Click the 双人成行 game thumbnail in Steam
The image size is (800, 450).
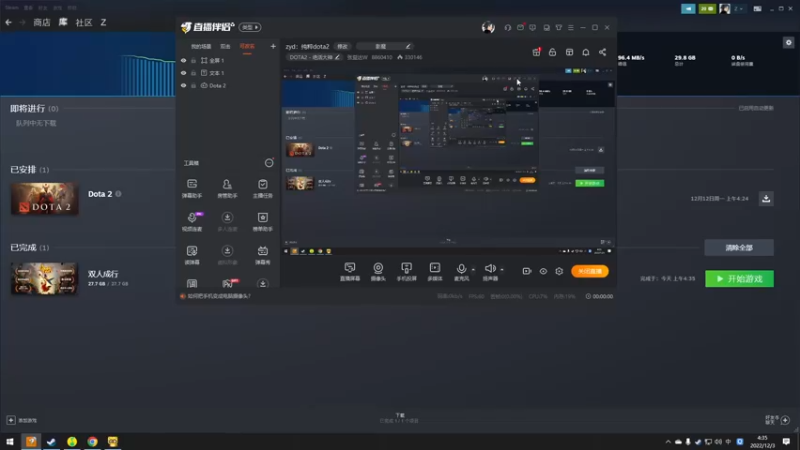45,279
